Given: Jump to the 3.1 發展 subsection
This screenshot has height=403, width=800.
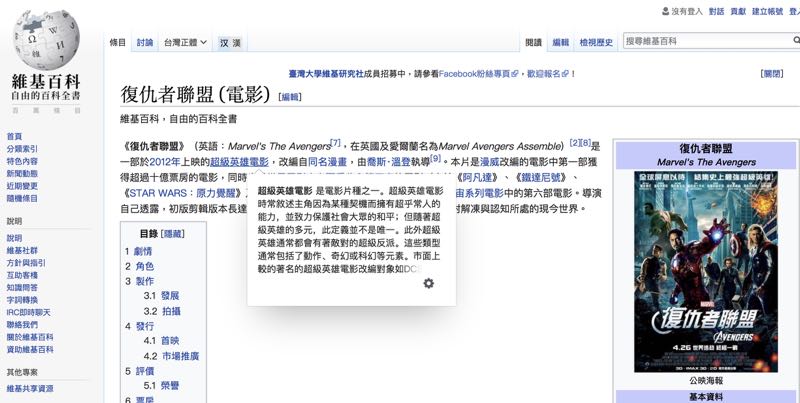Looking at the screenshot, I should point(161,296).
